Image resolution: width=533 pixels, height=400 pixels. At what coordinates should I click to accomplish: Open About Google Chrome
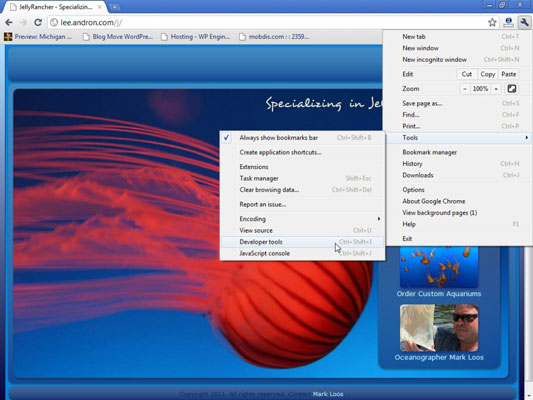coord(459,201)
